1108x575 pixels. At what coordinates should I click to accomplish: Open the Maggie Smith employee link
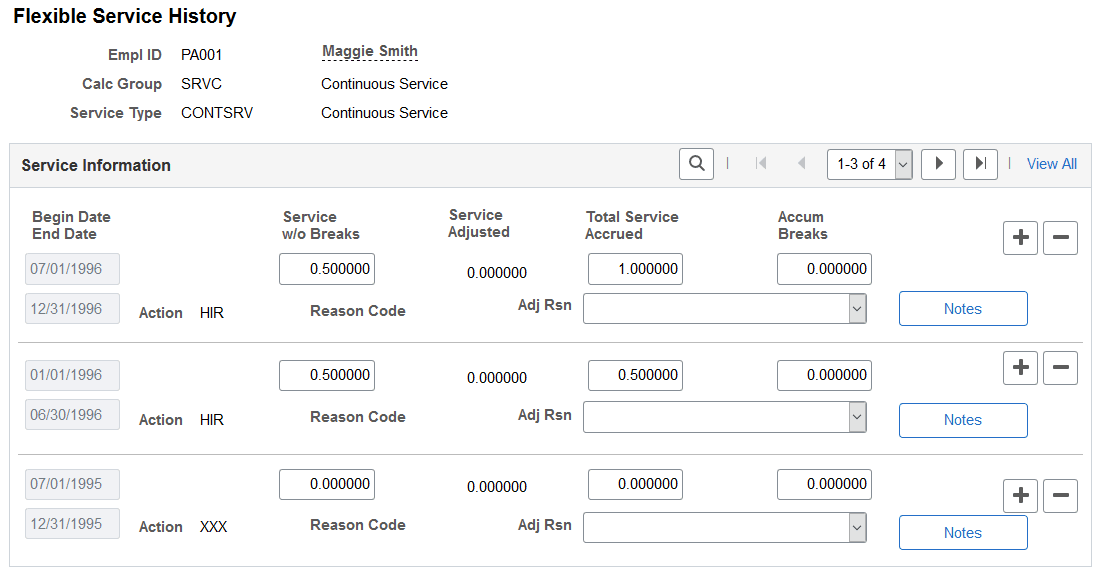coord(370,52)
